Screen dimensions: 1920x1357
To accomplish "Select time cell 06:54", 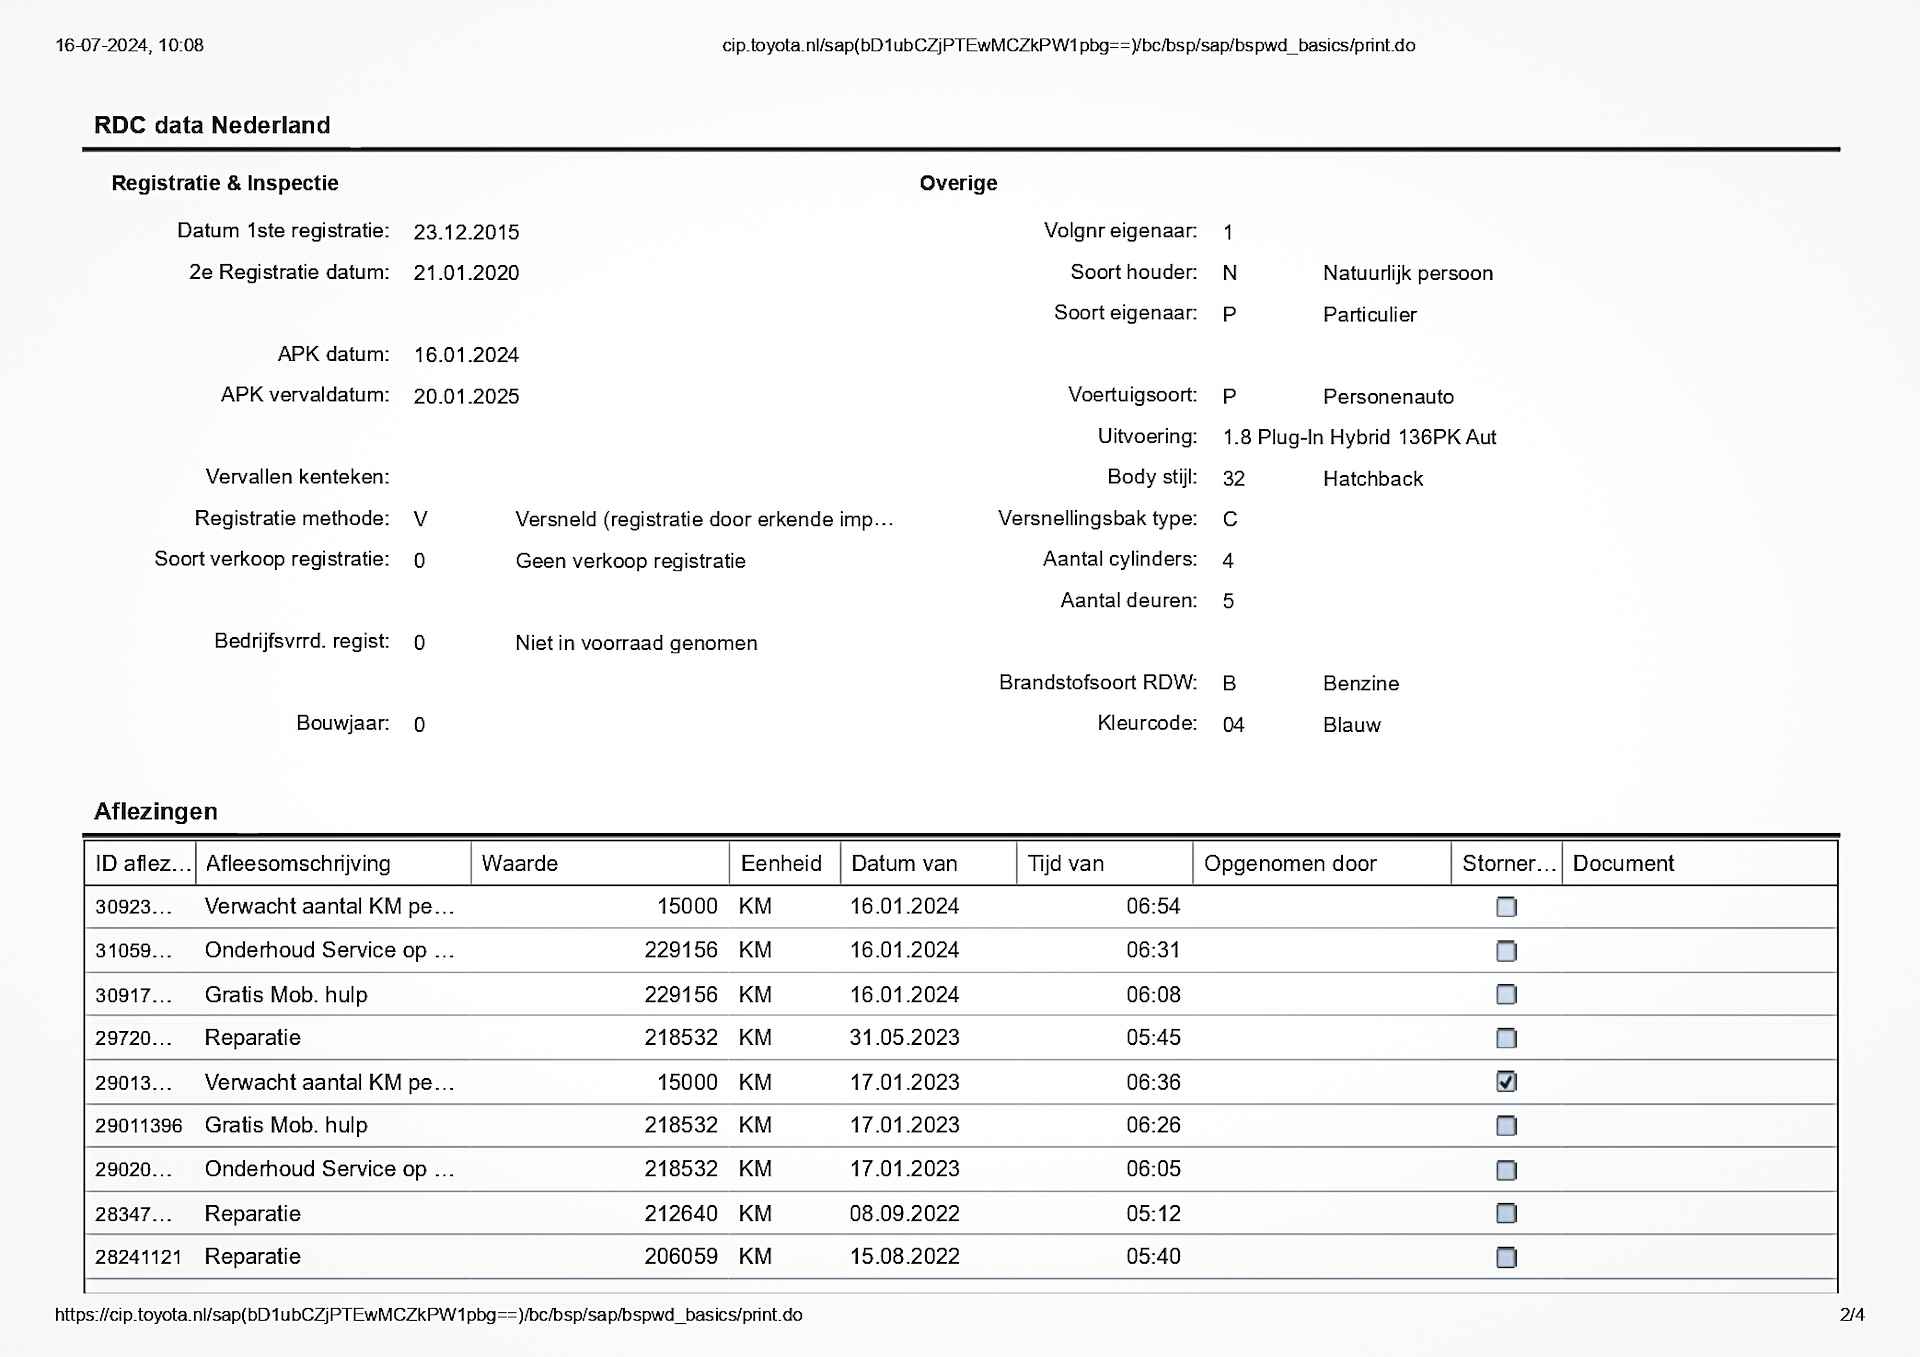I will coord(1153,907).
